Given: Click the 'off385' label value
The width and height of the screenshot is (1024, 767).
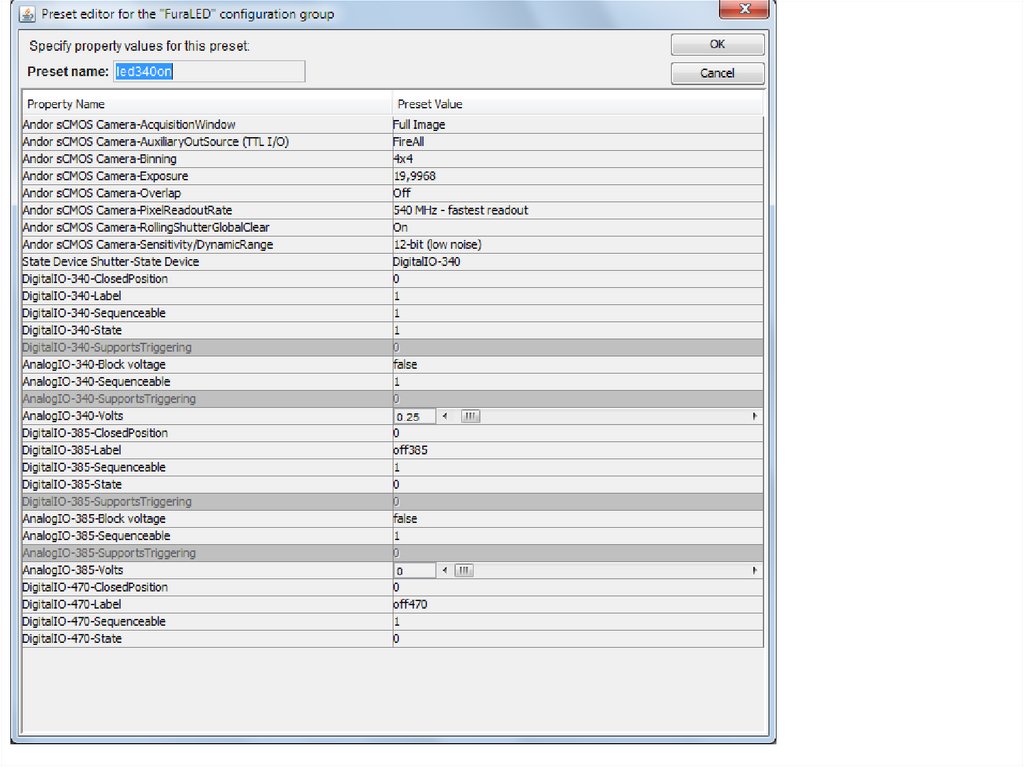Looking at the screenshot, I should pyautogui.click(x=410, y=450).
